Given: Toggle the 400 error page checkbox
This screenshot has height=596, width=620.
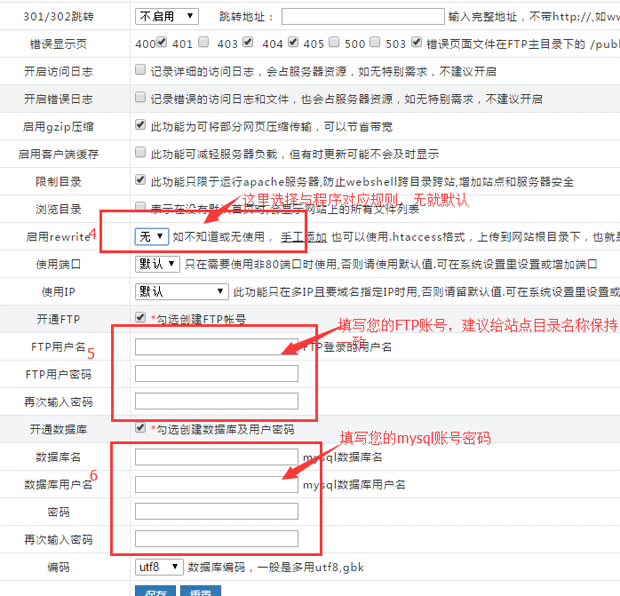Looking at the screenshot, I should click(162, 44).
